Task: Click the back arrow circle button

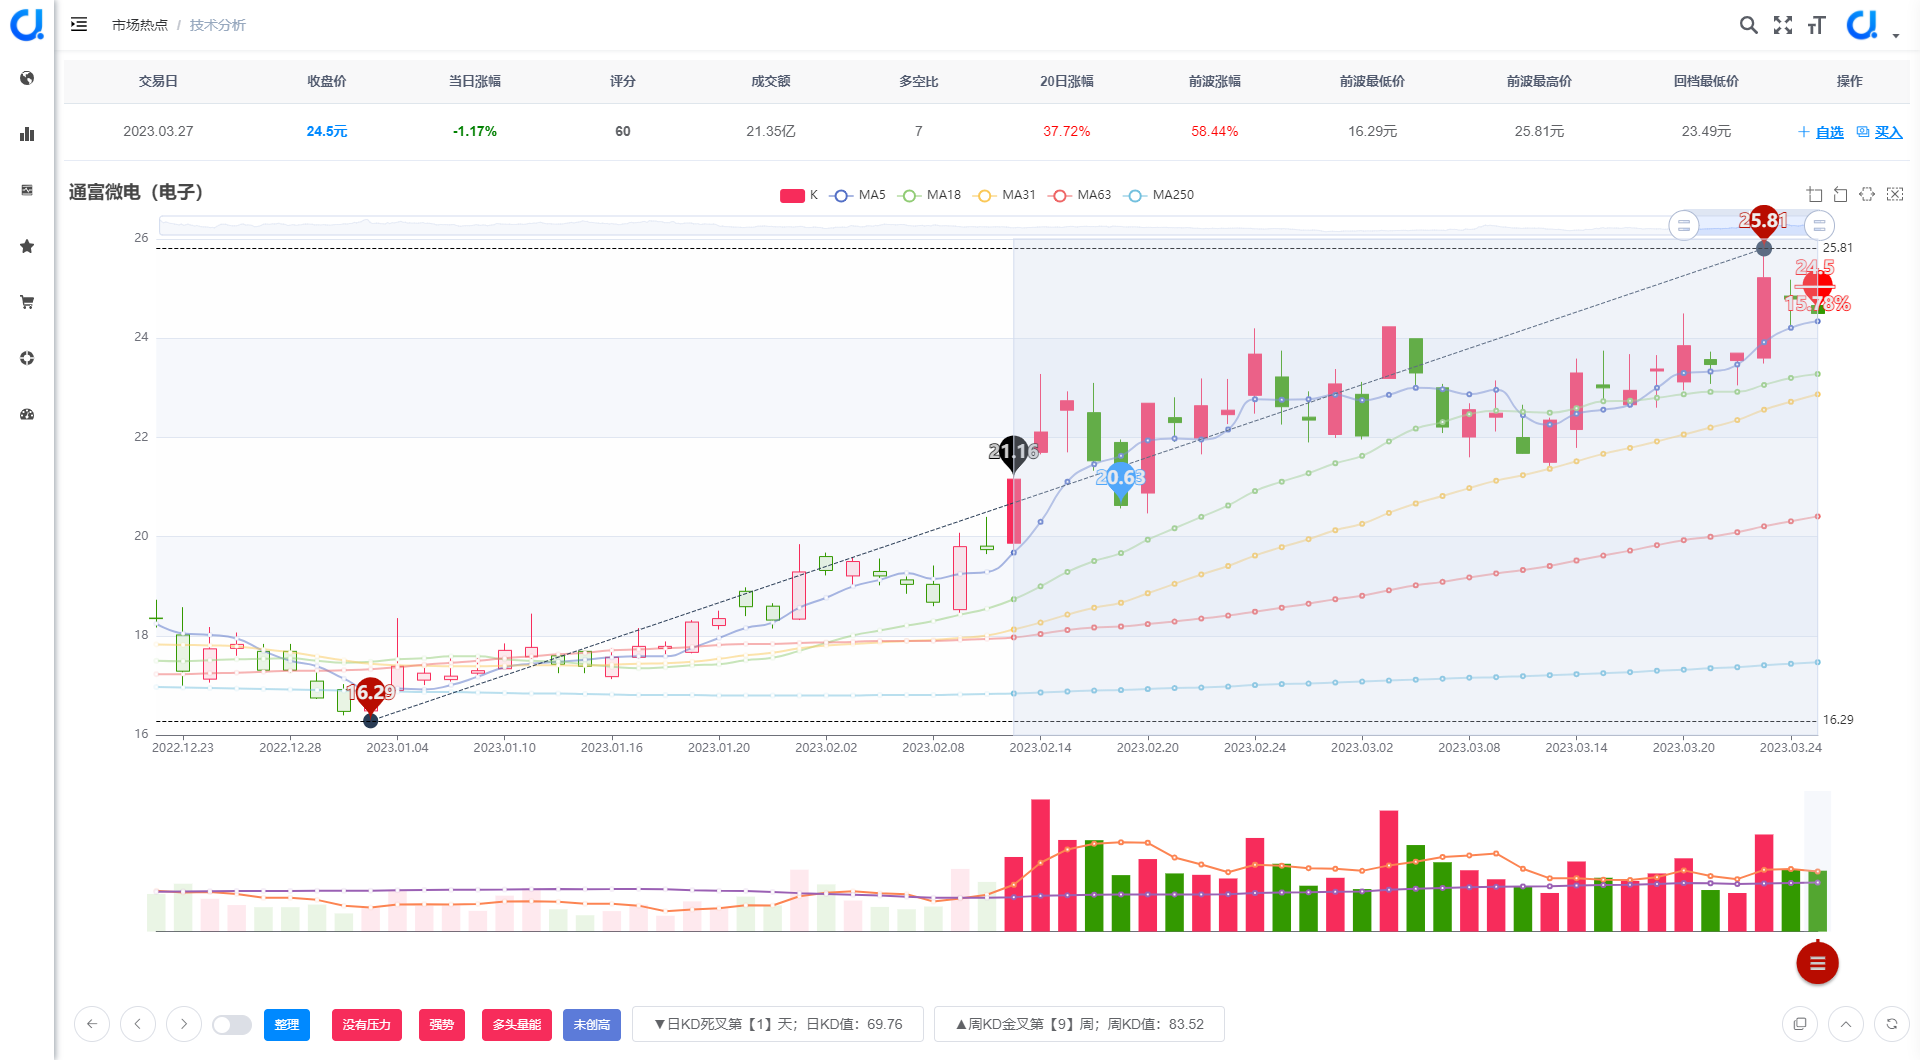Action: pyautogui.click(x=92, y=1024)
